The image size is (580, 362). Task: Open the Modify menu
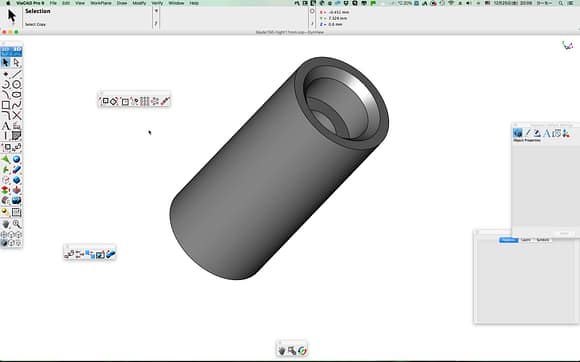click(x=139, y=3)
